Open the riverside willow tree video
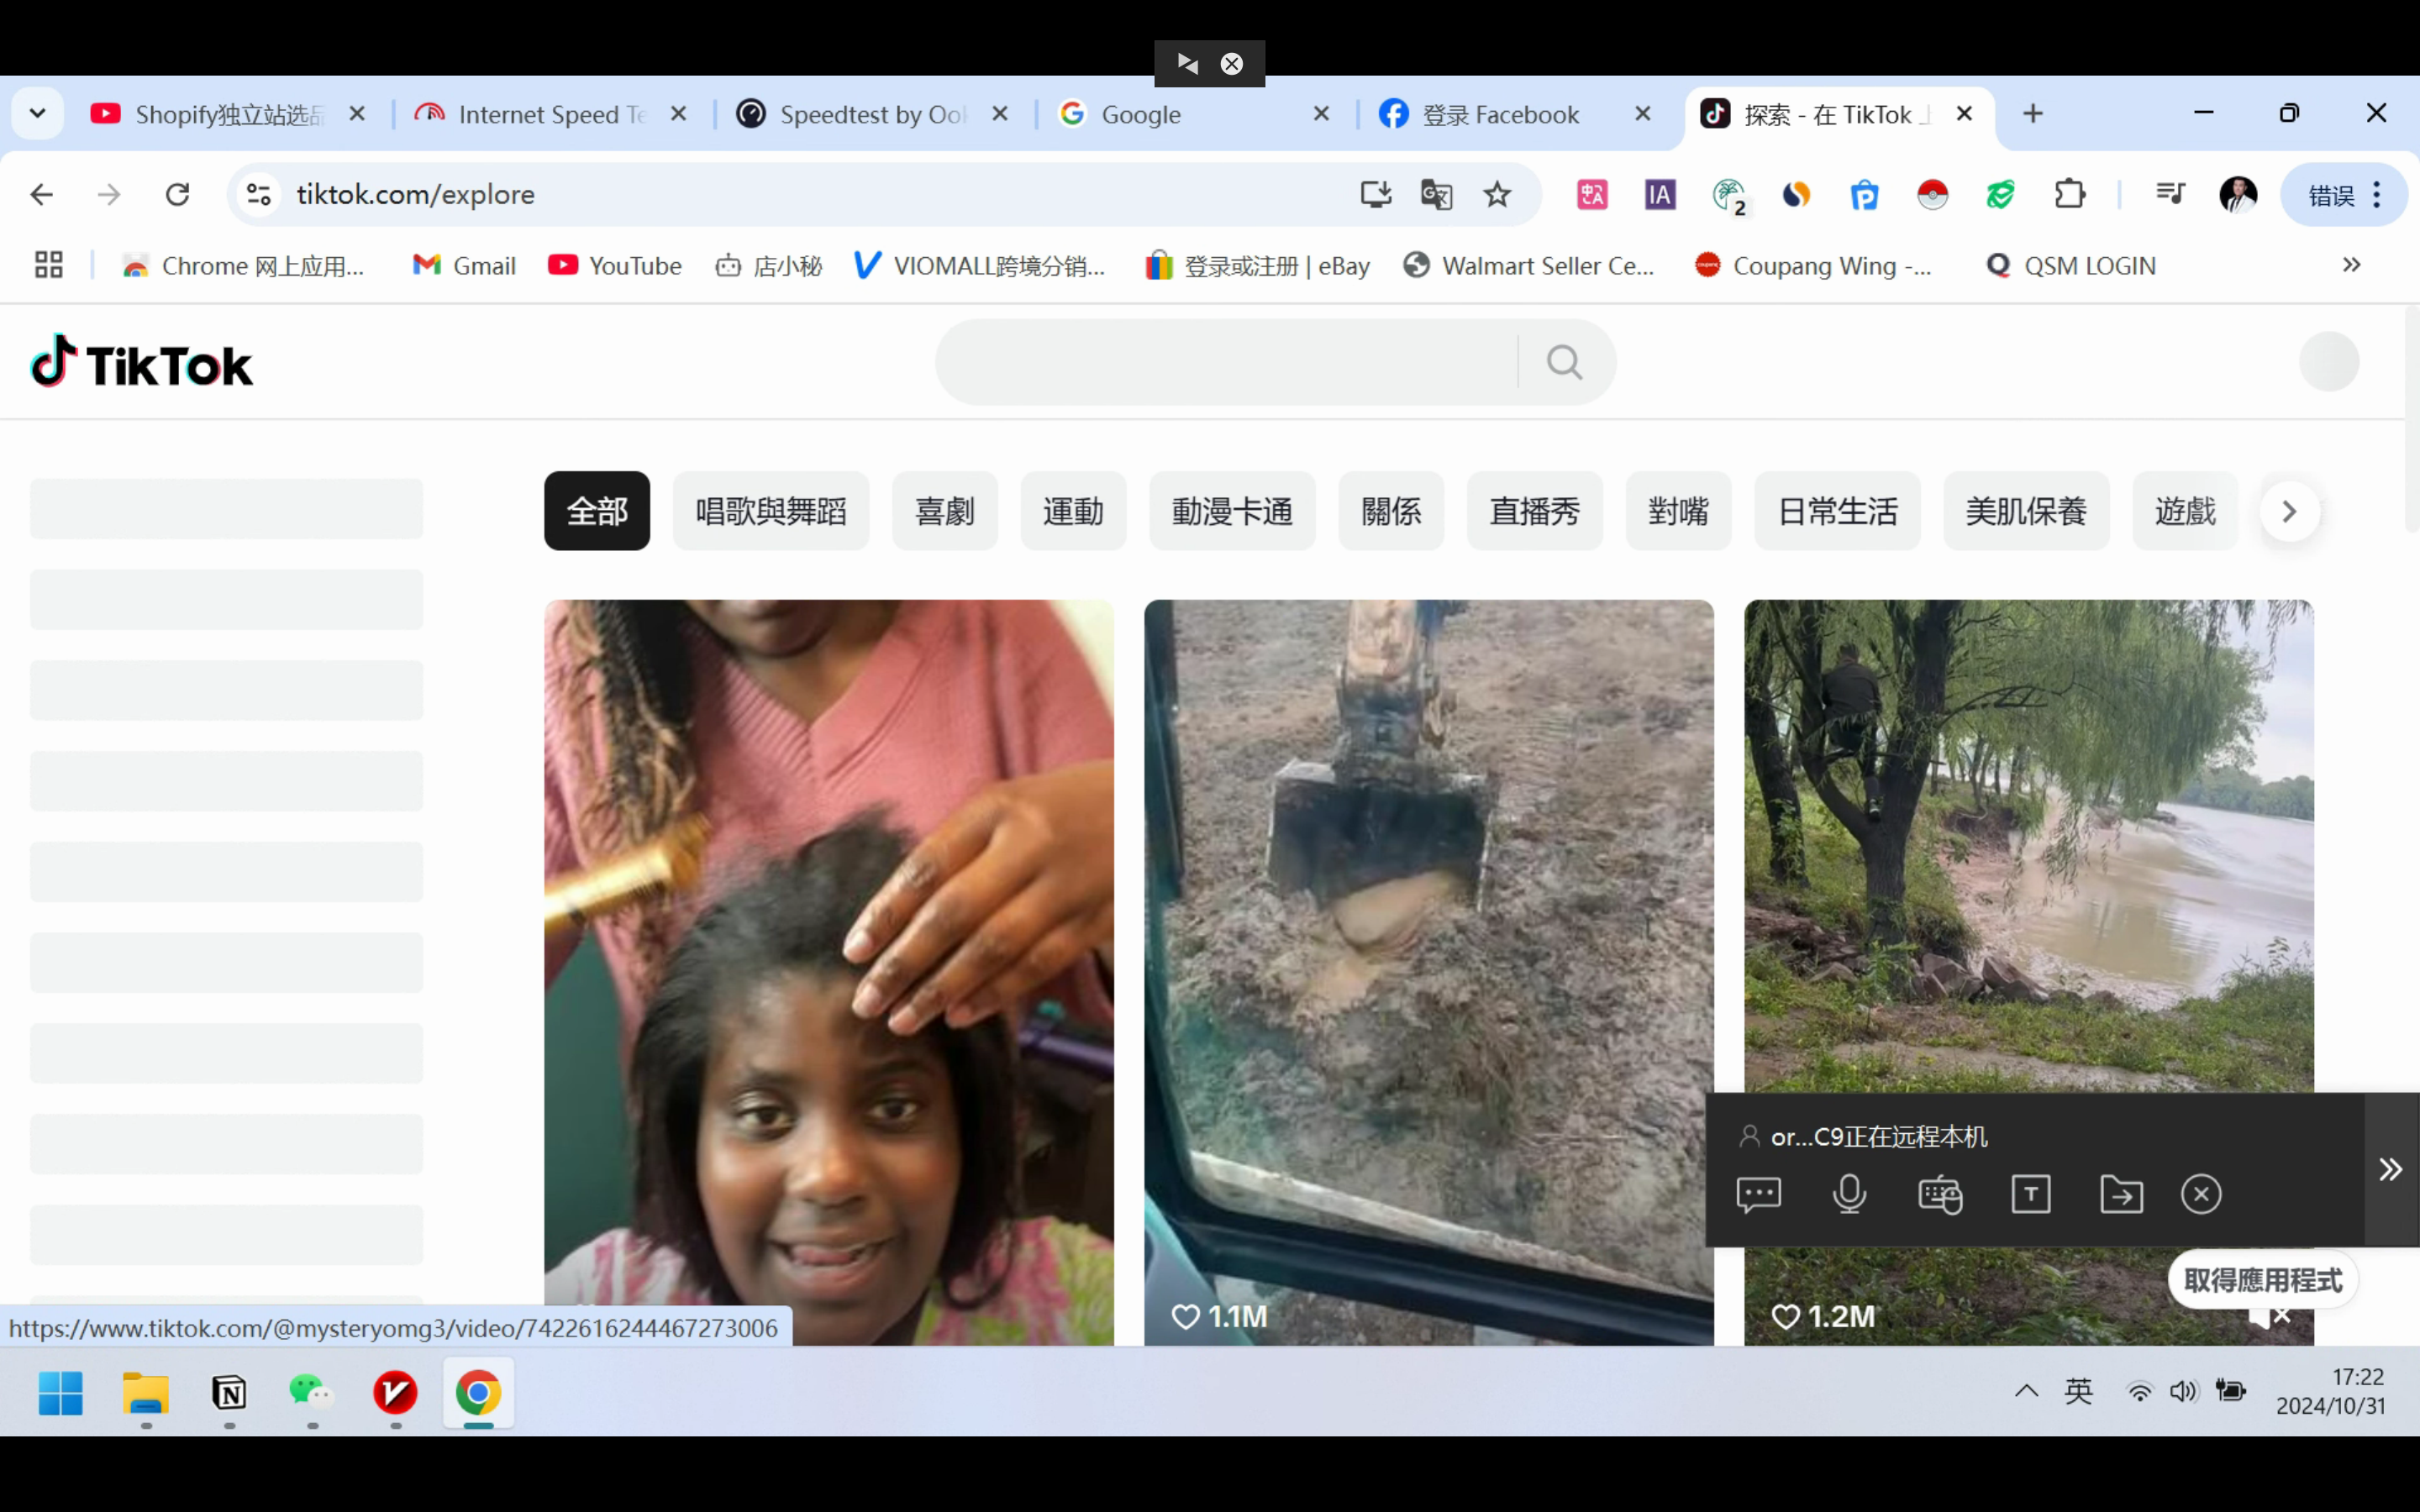 click(2029, 845)
